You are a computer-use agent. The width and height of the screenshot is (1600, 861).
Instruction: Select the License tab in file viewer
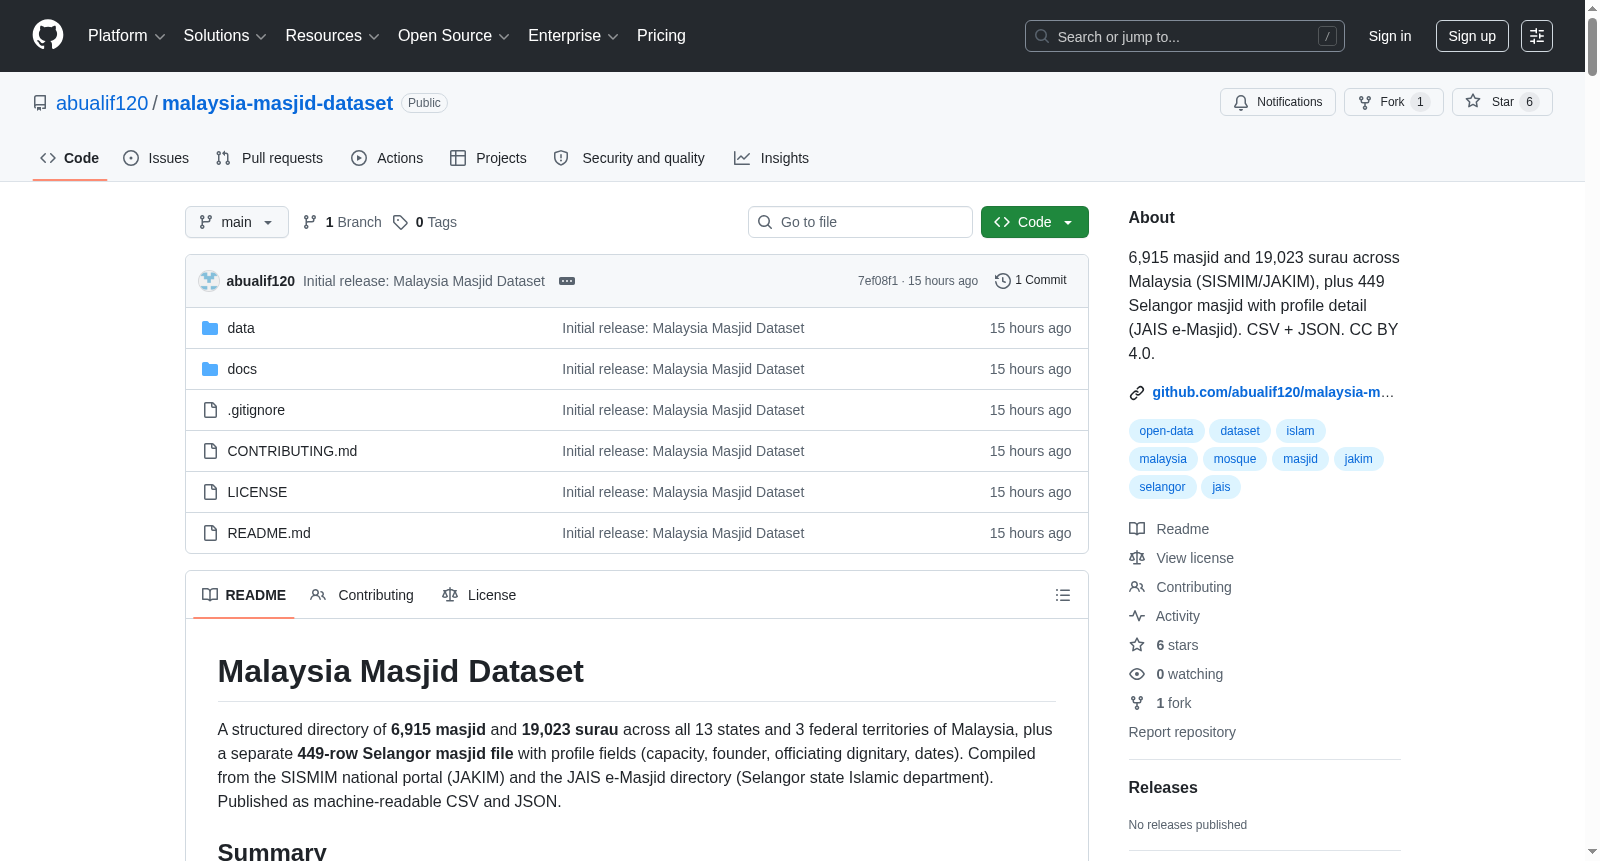479,595
